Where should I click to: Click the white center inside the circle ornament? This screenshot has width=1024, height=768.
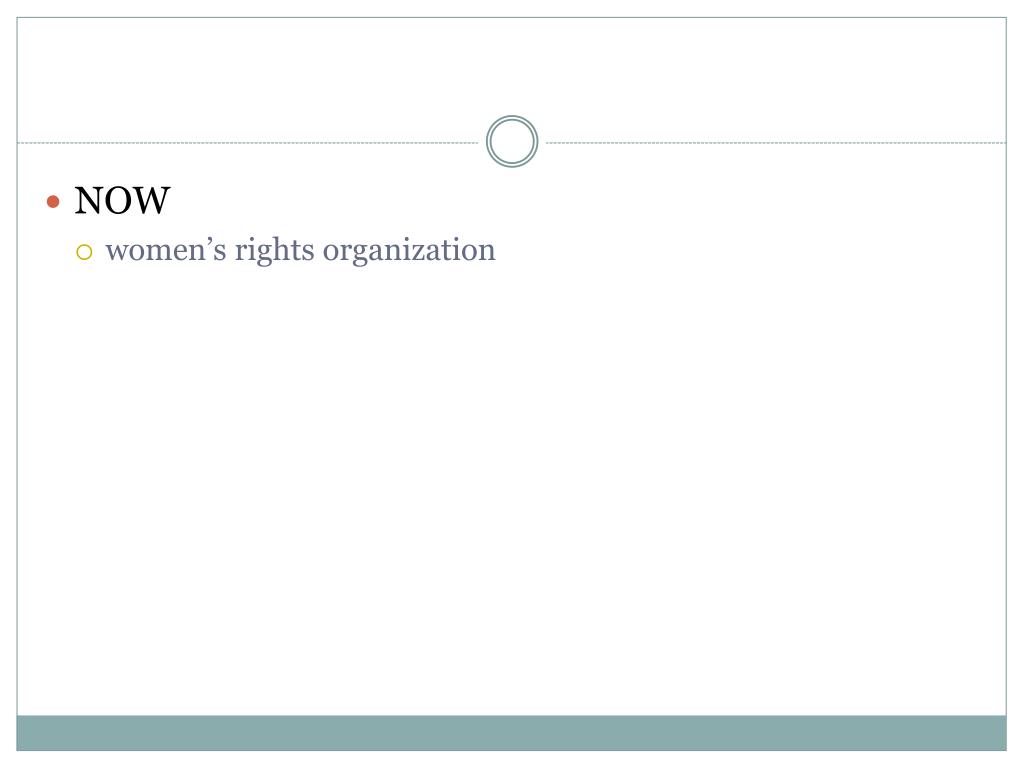(512, 142)
